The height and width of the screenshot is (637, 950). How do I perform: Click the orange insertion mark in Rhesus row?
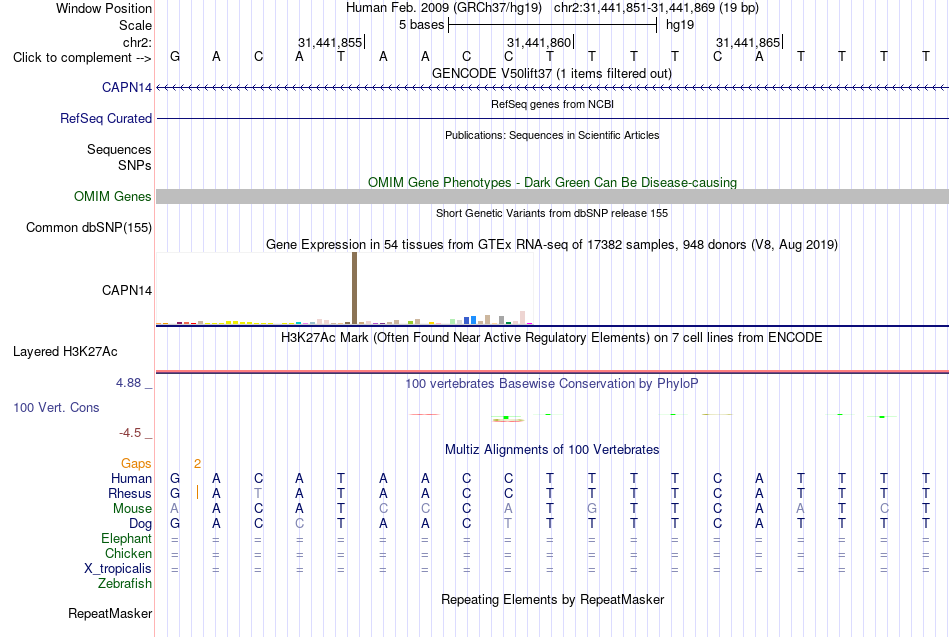(198, 492)
